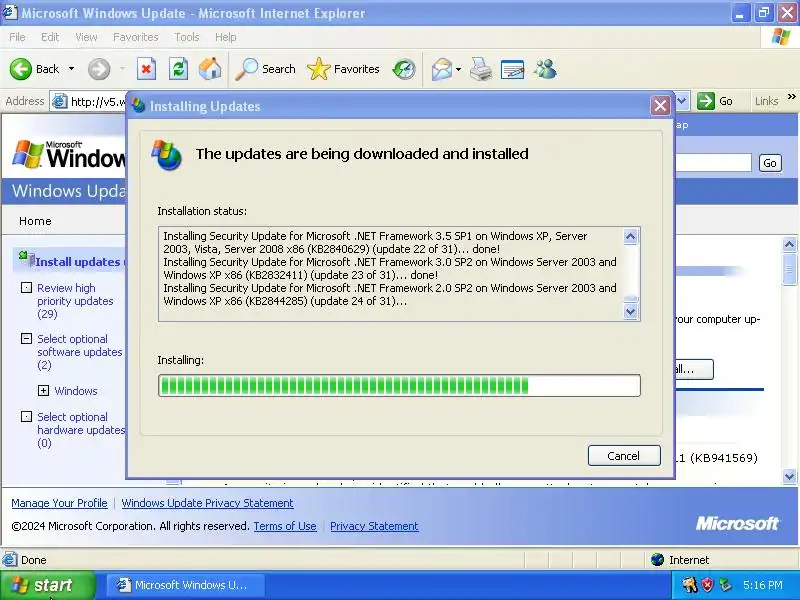Click Microsoft Windows Update taskbar button

click(185, 585)
